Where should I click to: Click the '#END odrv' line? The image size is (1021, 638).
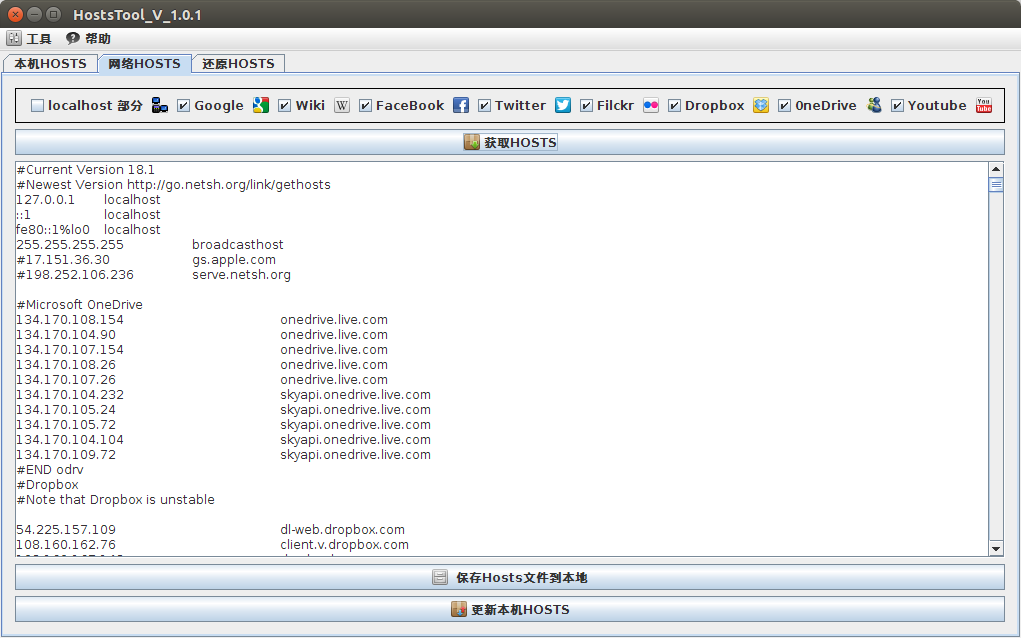click(50, 469)
